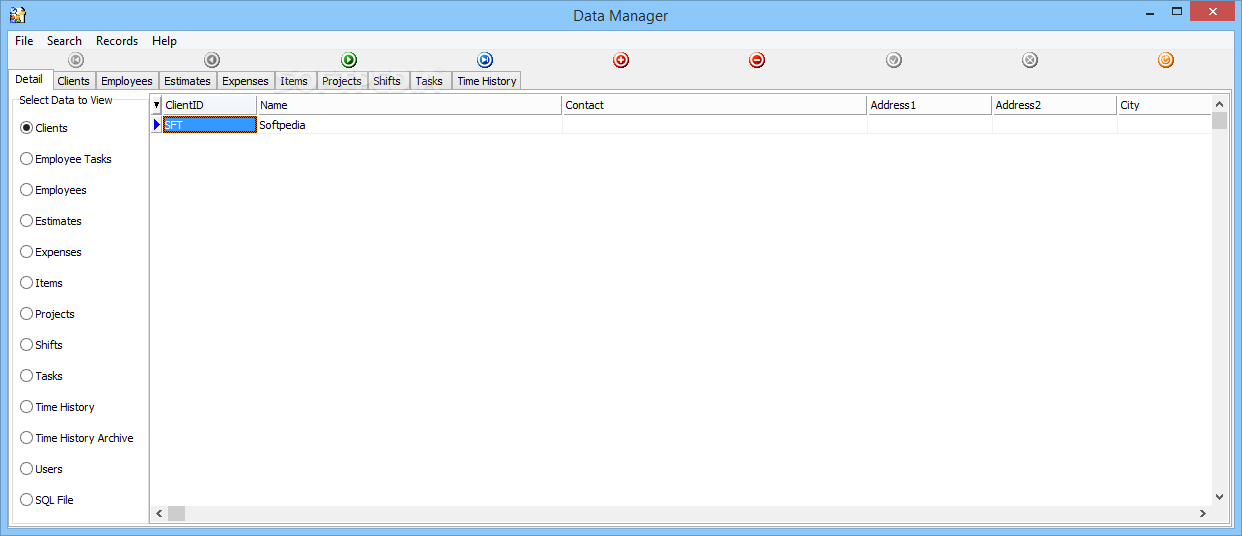Open the Help menu

click(x=164, y=41)
